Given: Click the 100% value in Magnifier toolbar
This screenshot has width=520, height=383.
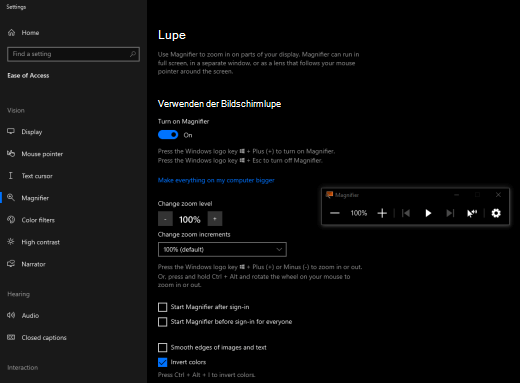Looking at the screenshot, I should pyautogui.click(x=359, y=213).
